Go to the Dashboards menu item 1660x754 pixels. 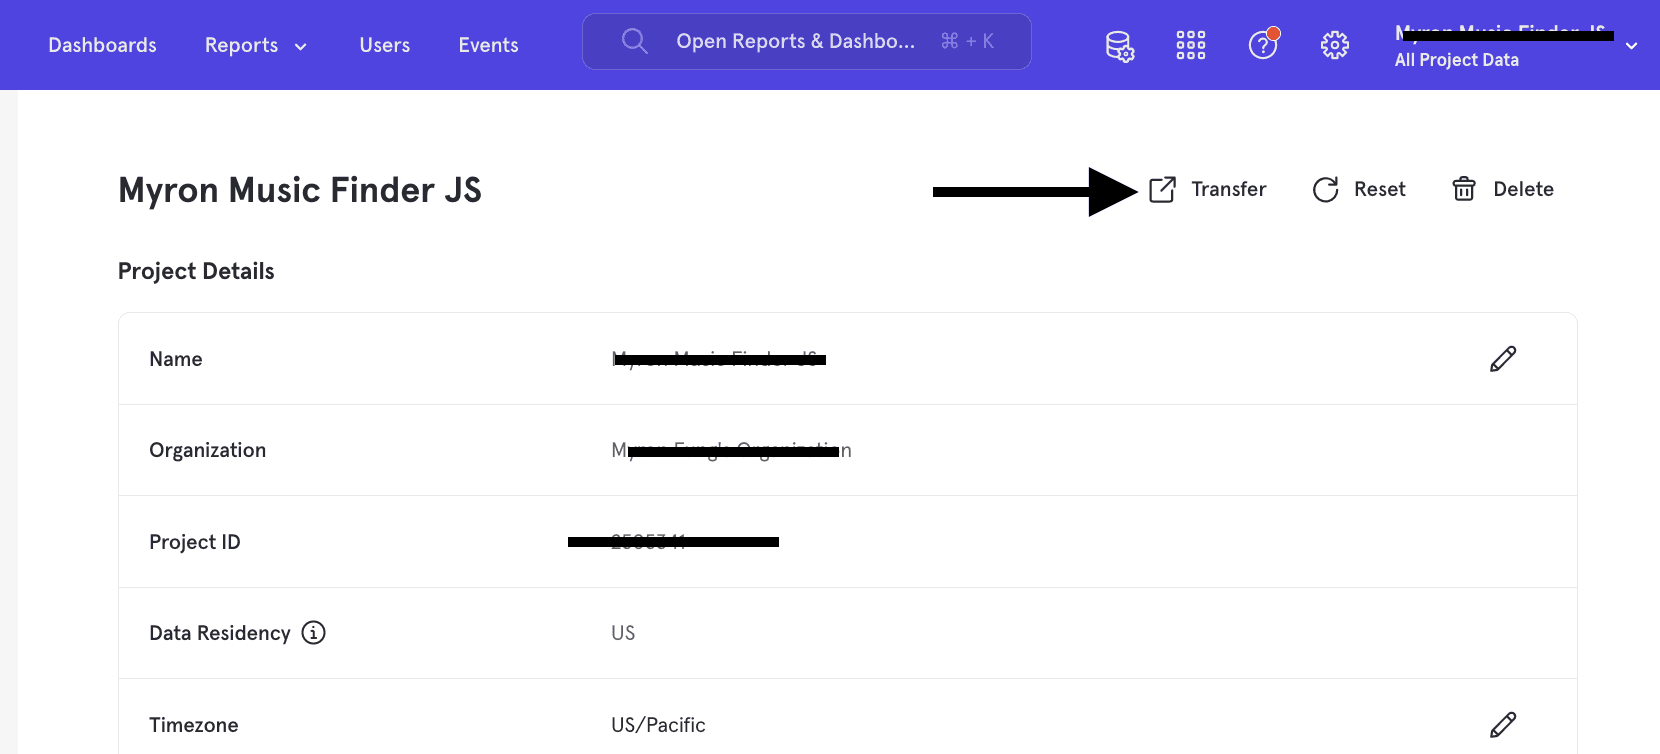(x=102, y=45)
